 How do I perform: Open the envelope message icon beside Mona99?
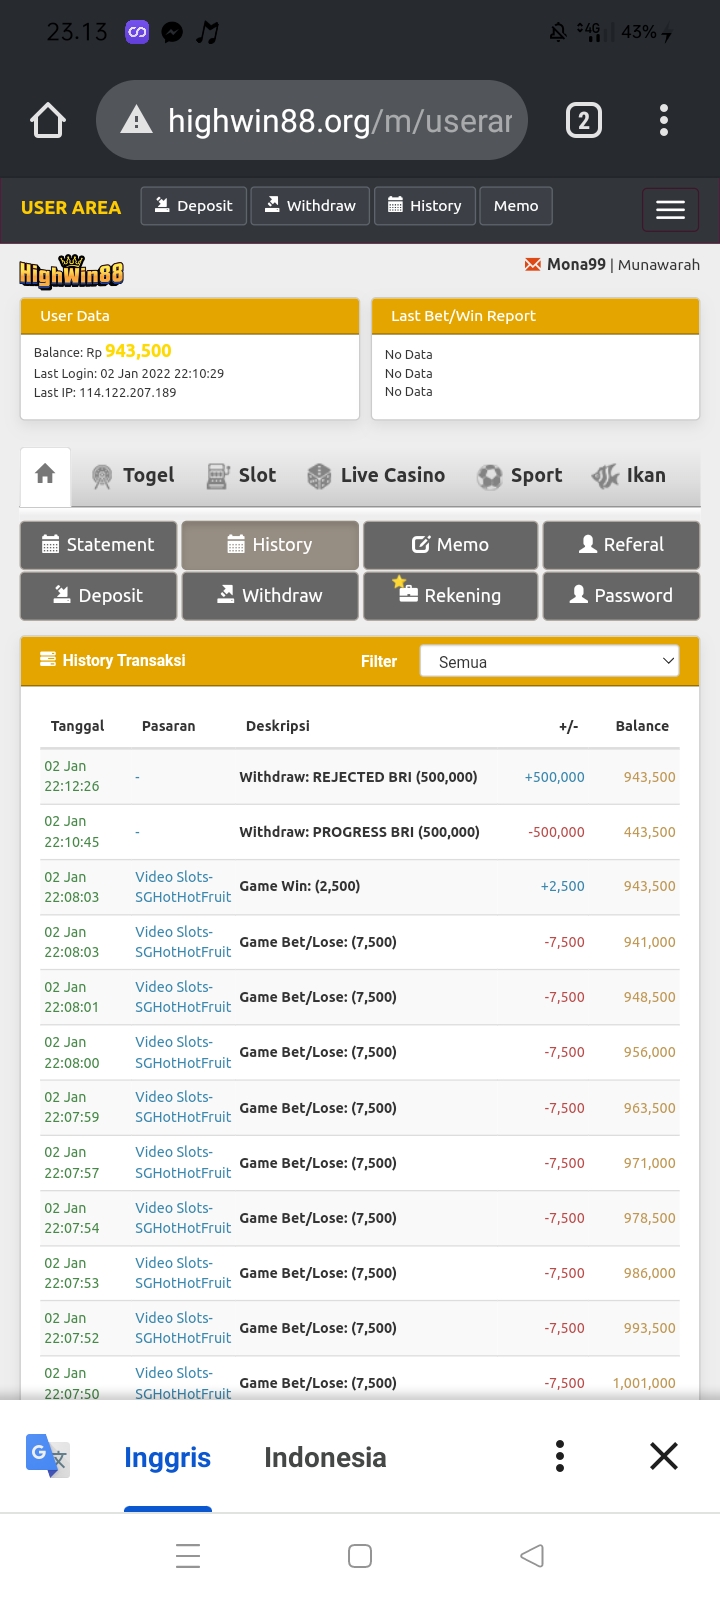533,265
